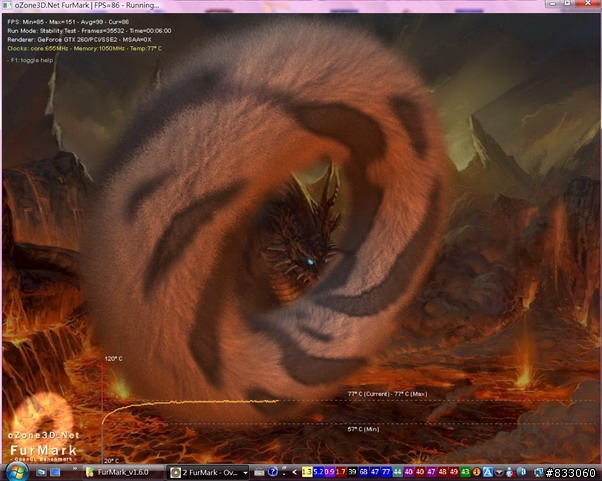602x481 pixels.
Task: Click the dark 39 temperature tray icon
Action: [352, 472]
